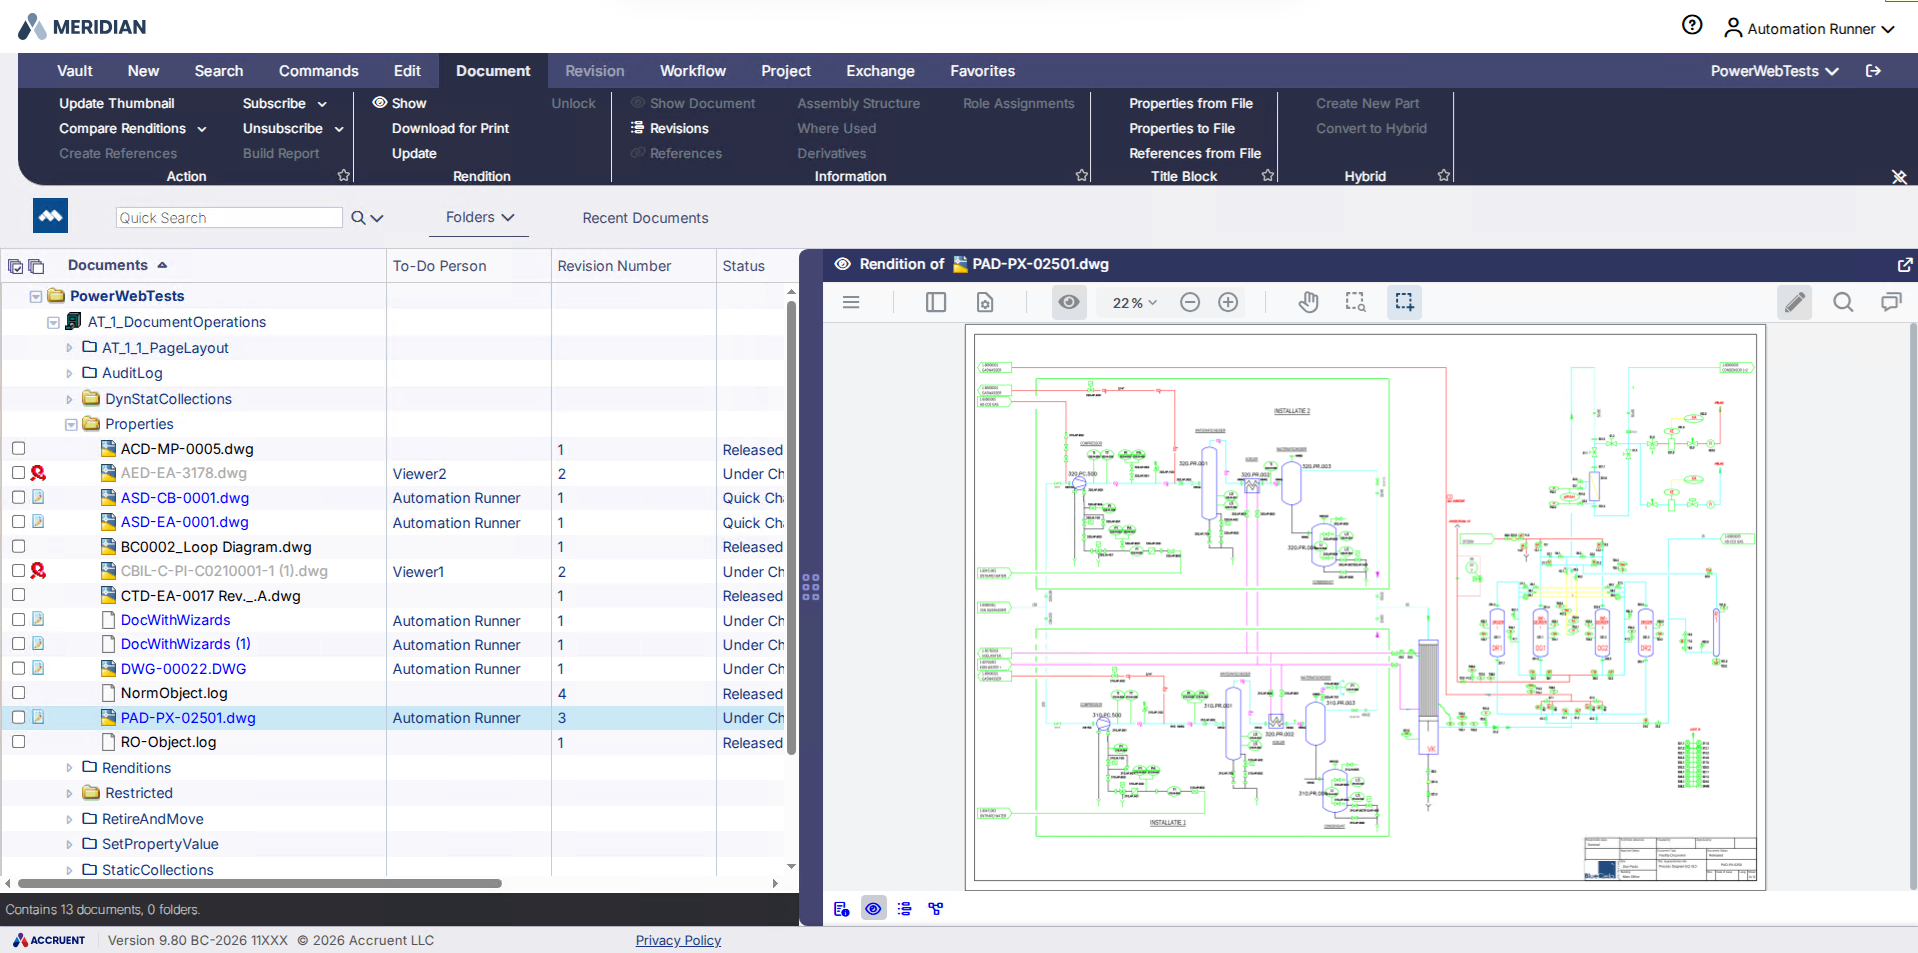Image resolution: width=1918 pixels, height=953 pixels.
Task: Check the box for RO-Object.log
Action: click(18, 742)
